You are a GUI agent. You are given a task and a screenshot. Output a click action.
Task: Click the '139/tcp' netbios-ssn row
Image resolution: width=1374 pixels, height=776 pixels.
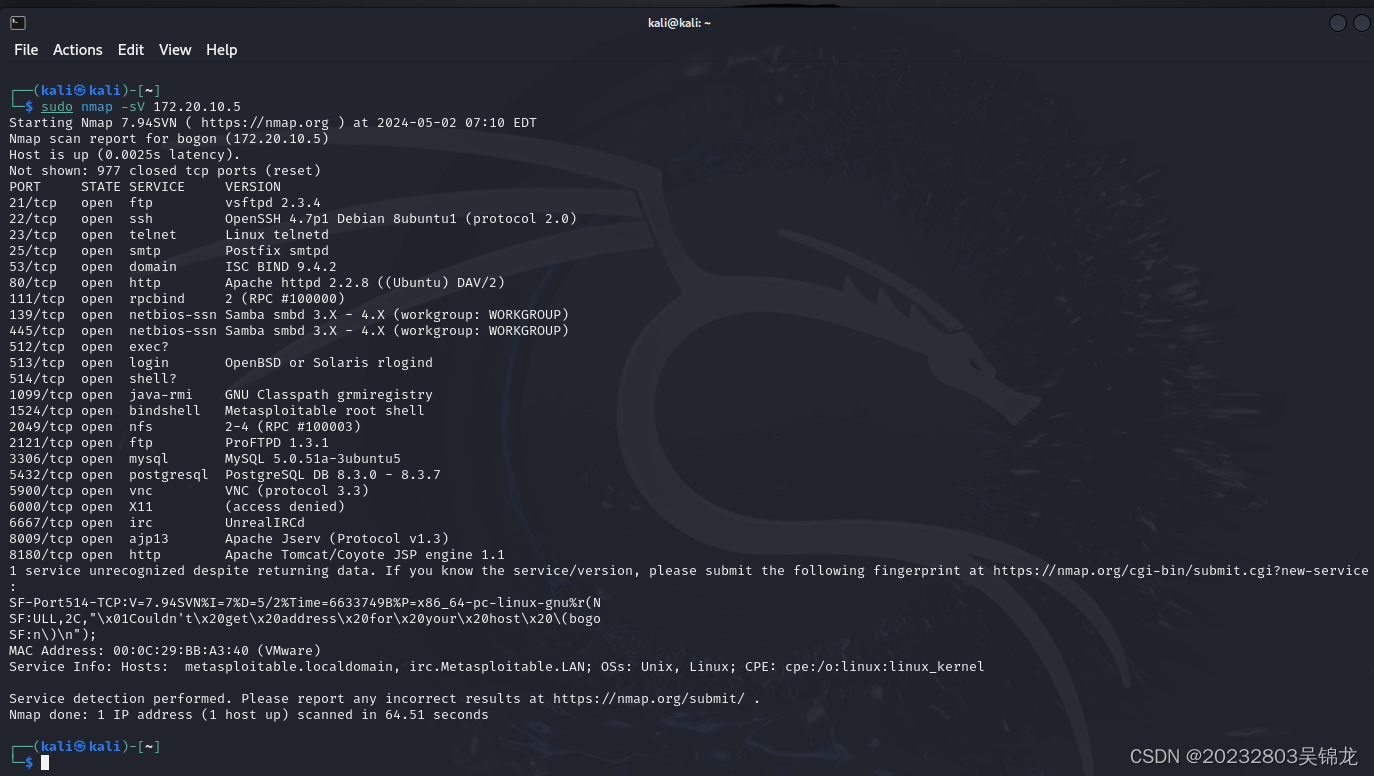(x=289, y=315)
